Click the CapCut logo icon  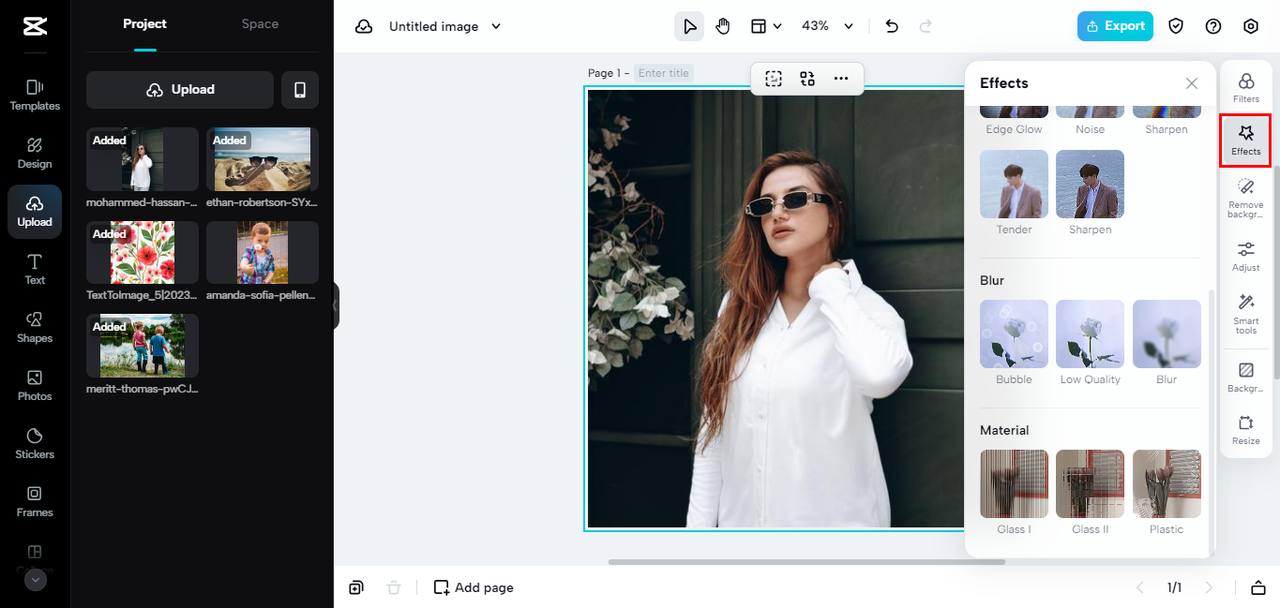click(x=35, y=26)
